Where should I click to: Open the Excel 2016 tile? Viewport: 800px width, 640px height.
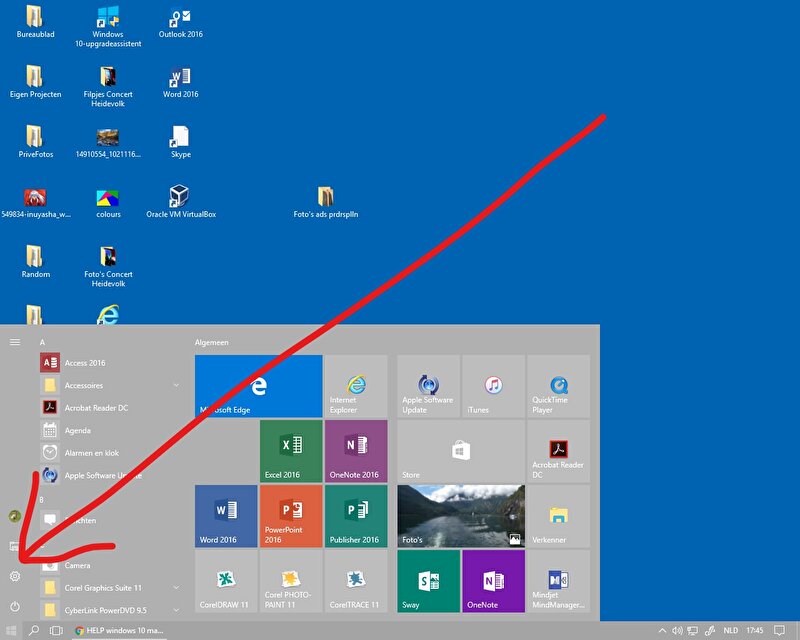[291, 450]
